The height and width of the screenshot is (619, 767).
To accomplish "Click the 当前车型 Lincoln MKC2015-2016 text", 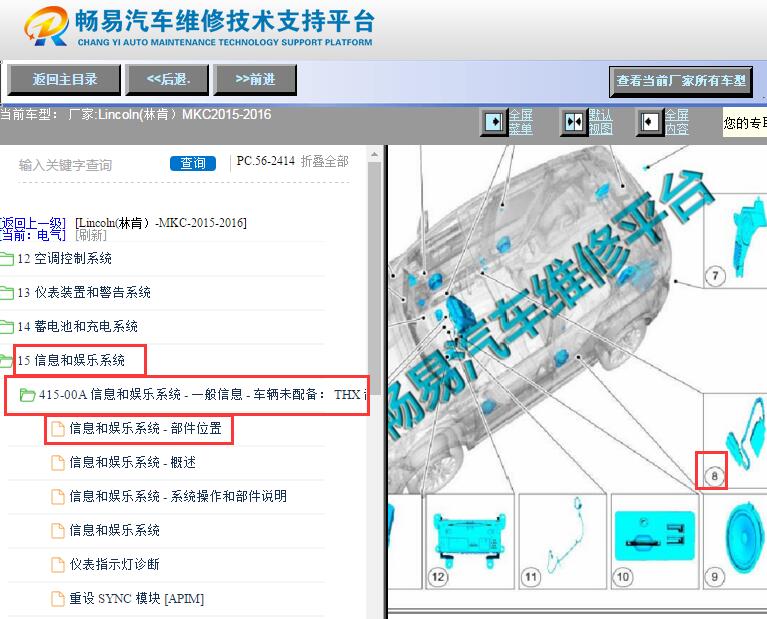I will click(x=135, y=115).
